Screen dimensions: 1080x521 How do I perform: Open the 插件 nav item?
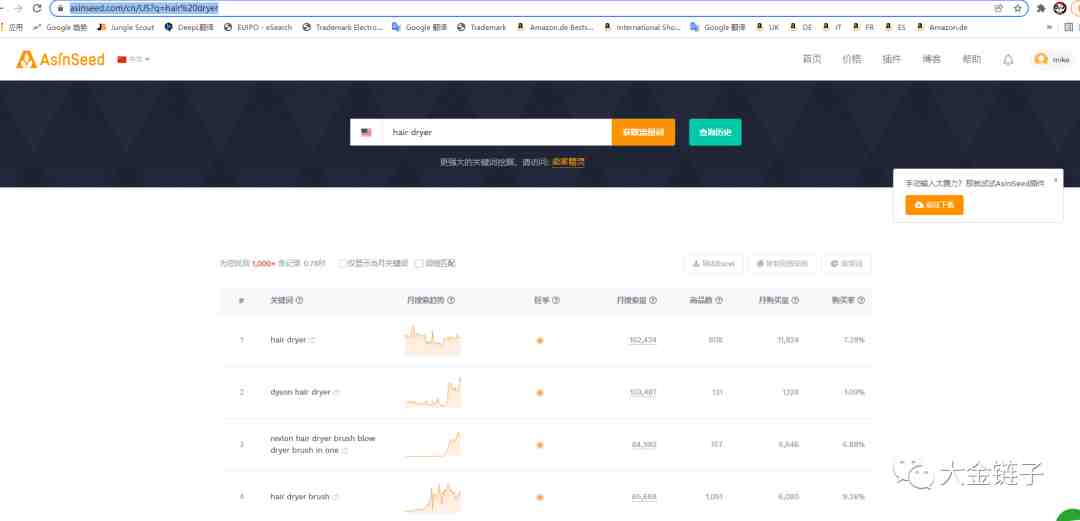coord(891,60)
